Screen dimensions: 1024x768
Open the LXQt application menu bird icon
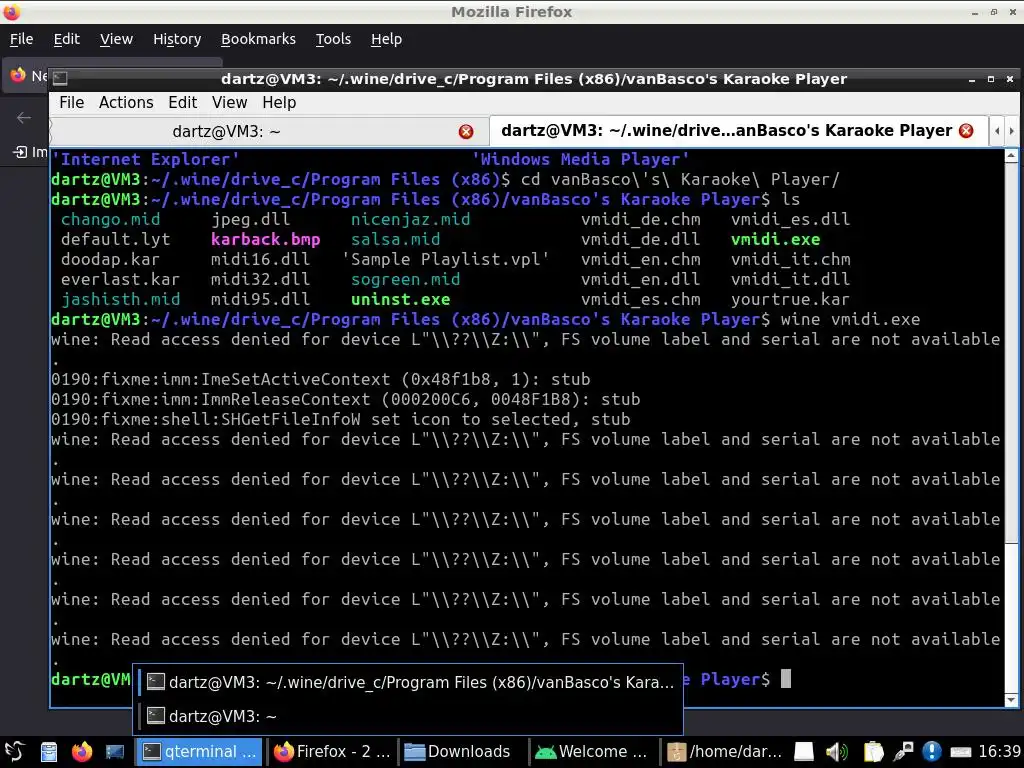[x=14, y=751]
